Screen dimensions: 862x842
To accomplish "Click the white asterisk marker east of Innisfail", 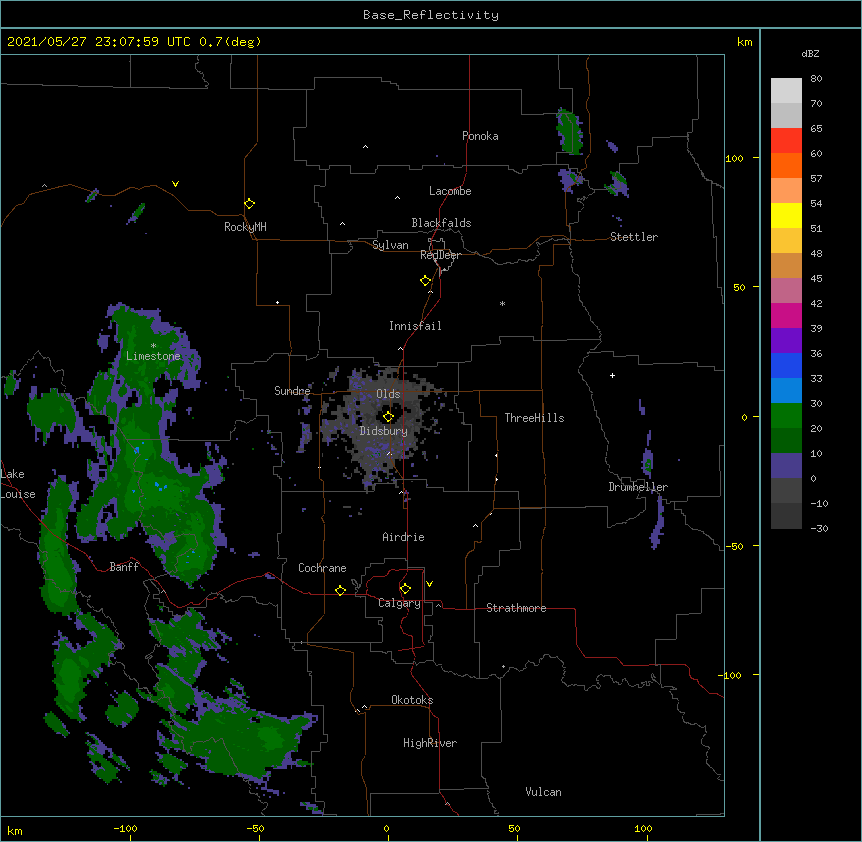I will point(502,303).
